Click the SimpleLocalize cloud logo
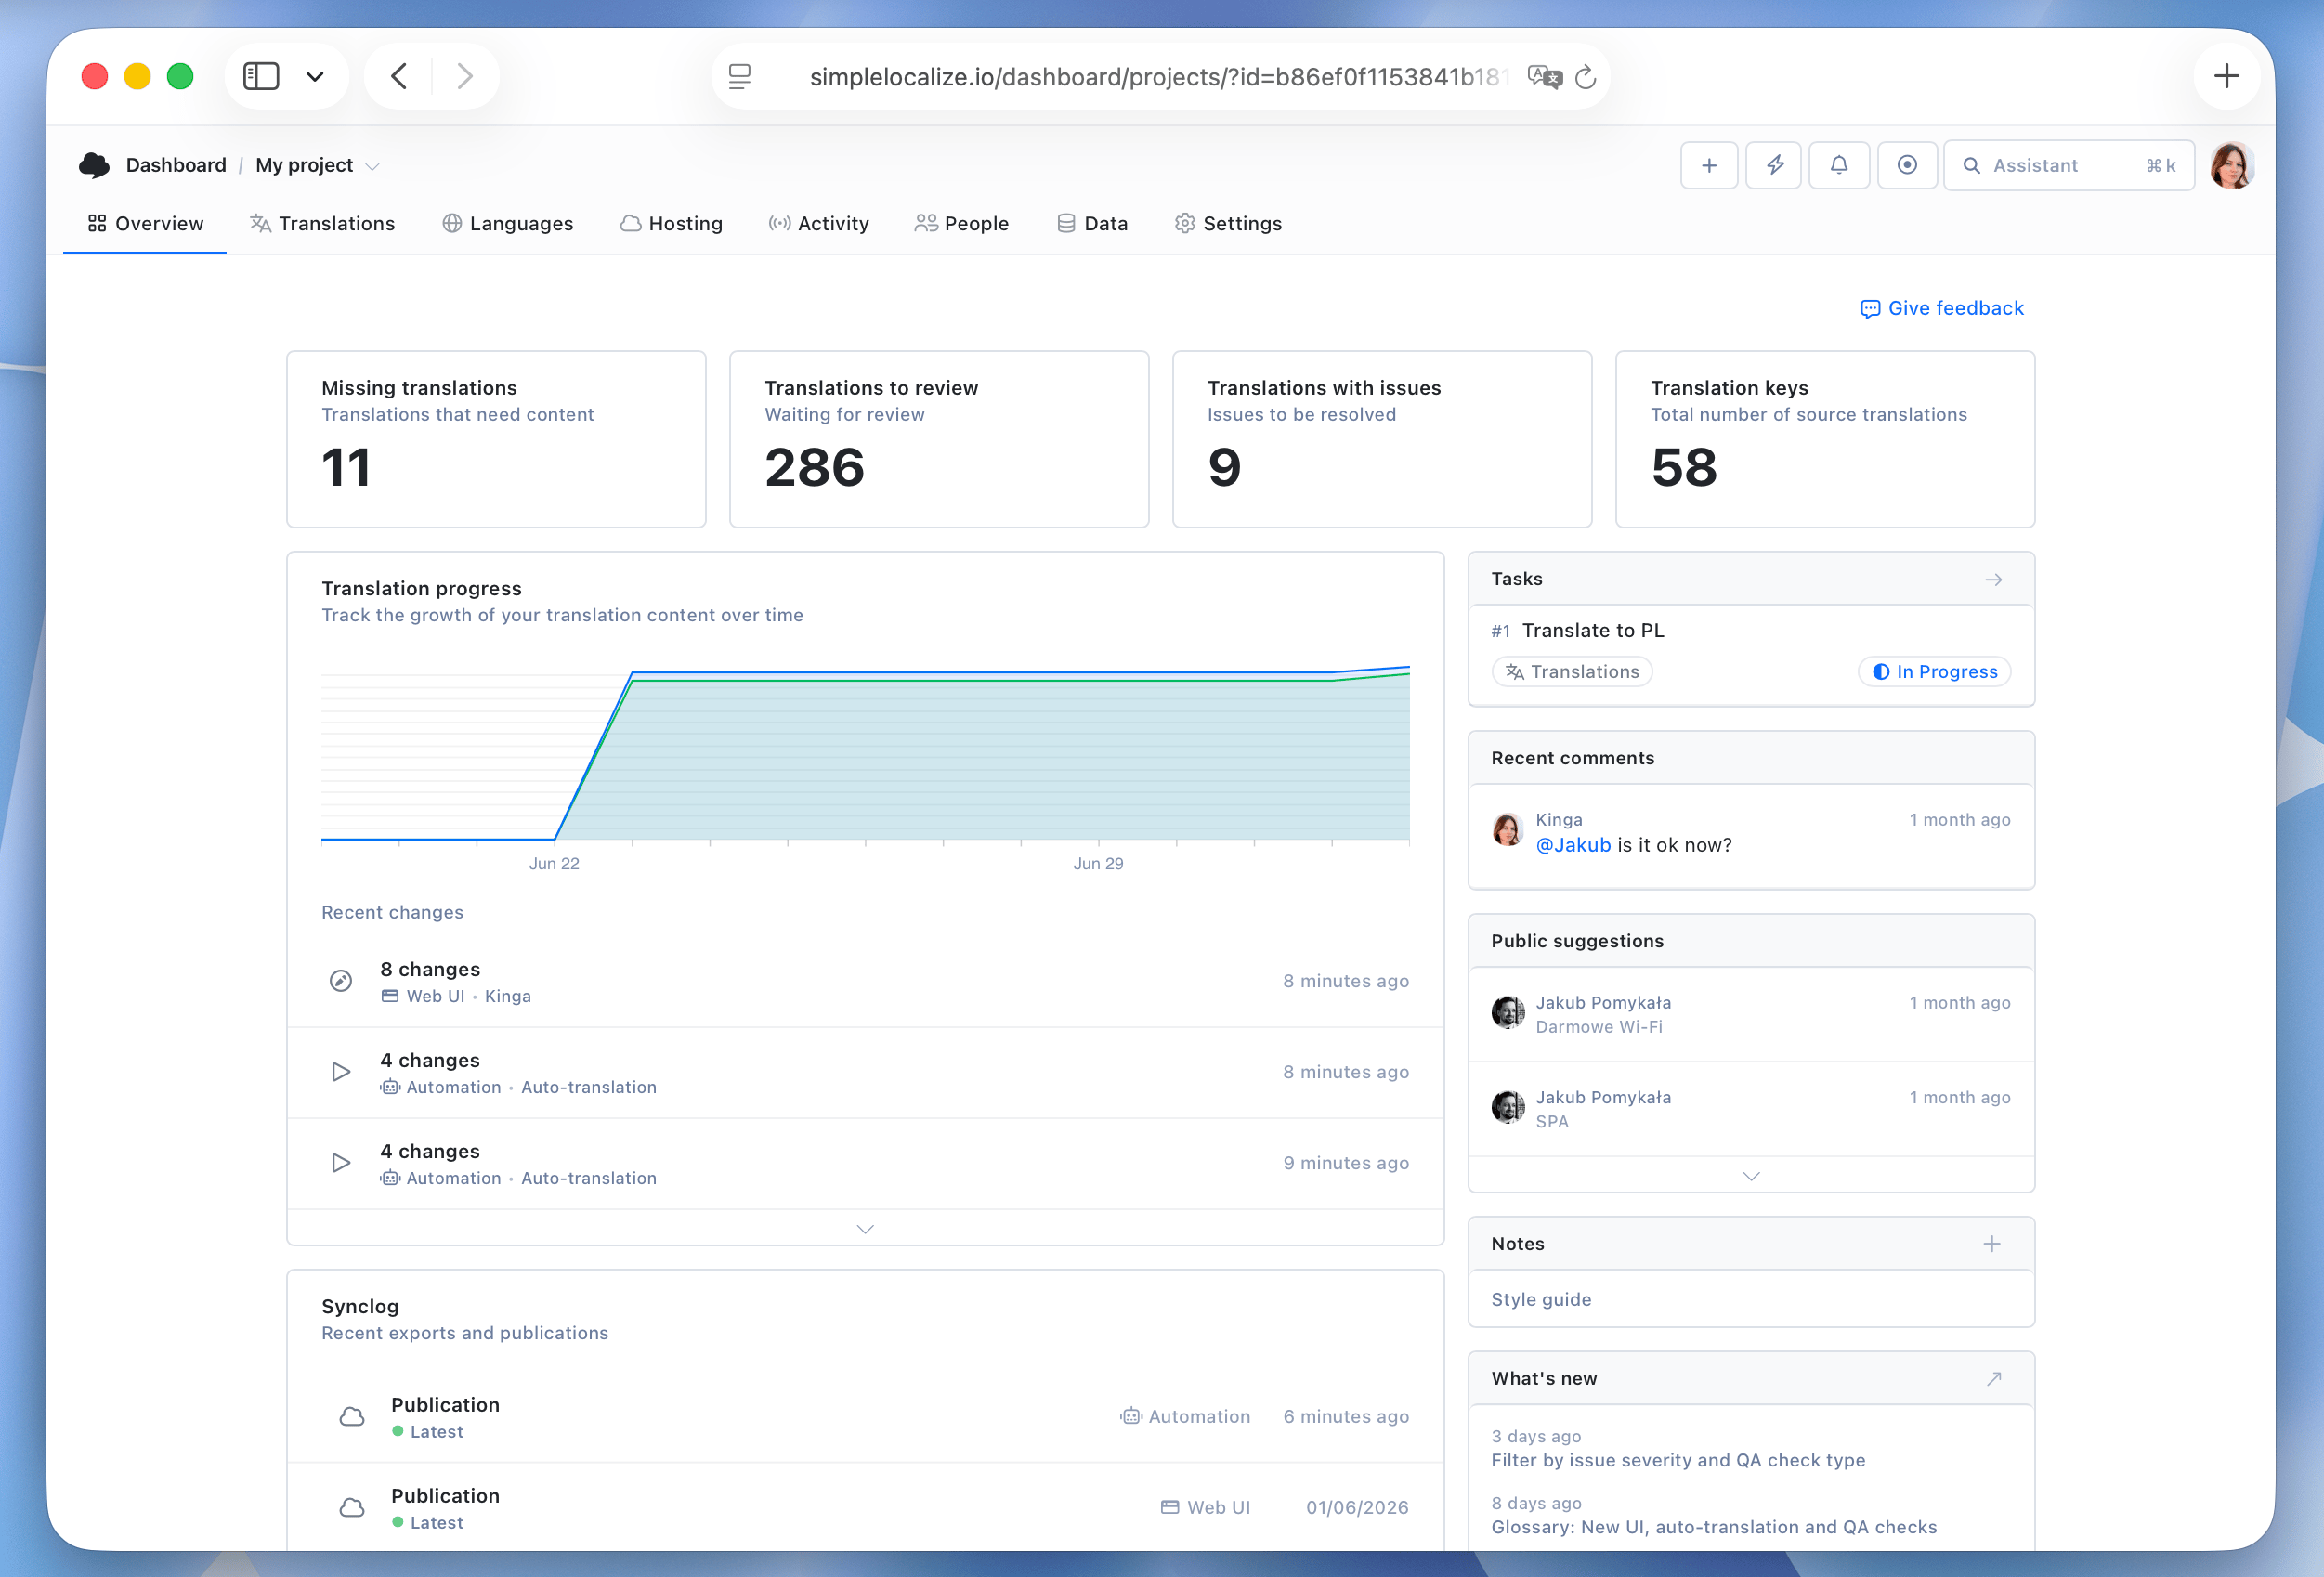Viewport: 2324px width, 1577px height. 94,165
